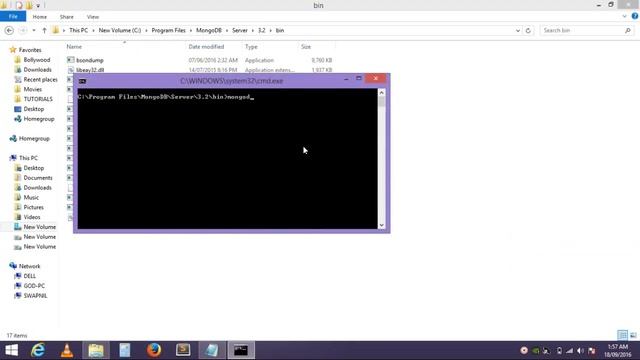Open Music under This PC
Image resolution: width=640 pixels, height=360 pixels.
pos(31,198)
